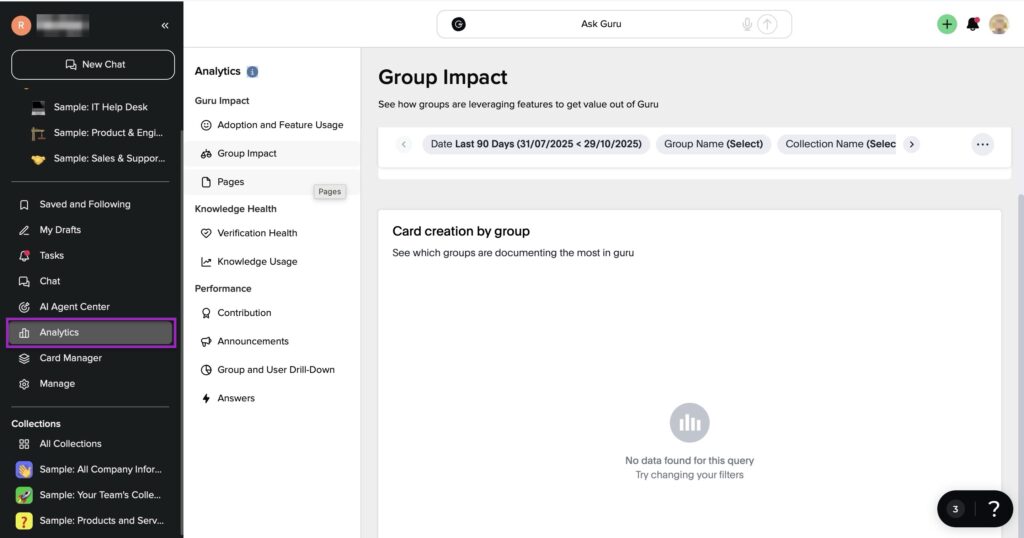
Task: Click the Card Manager stack icon
Action: [24, 358]
